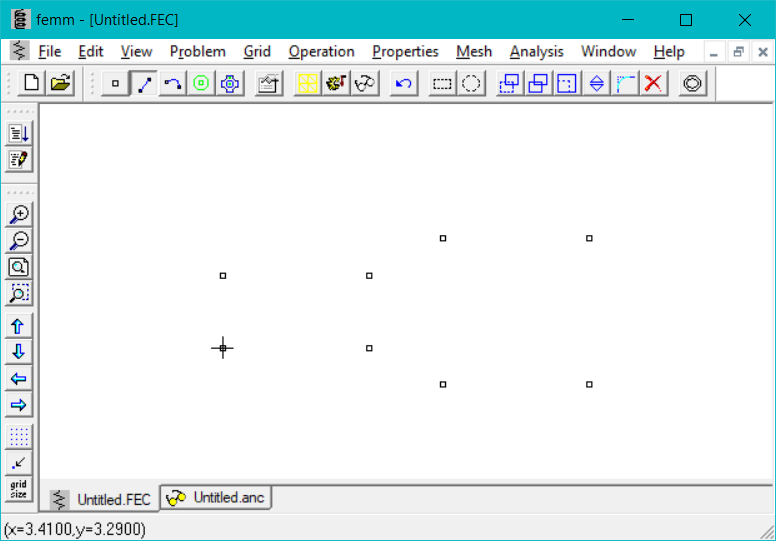This screenshot has height=541, width=776.
Task: Open the Operation menu
Action: (x=322, y=51)
